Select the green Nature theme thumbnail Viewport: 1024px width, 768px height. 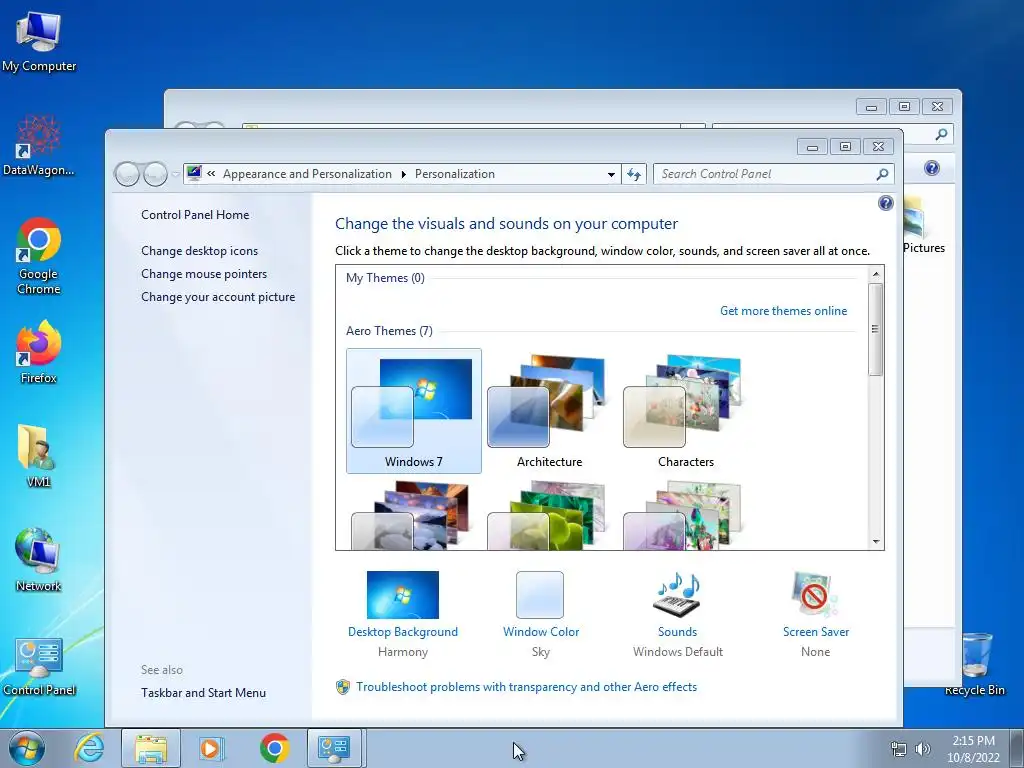point(547,515)
